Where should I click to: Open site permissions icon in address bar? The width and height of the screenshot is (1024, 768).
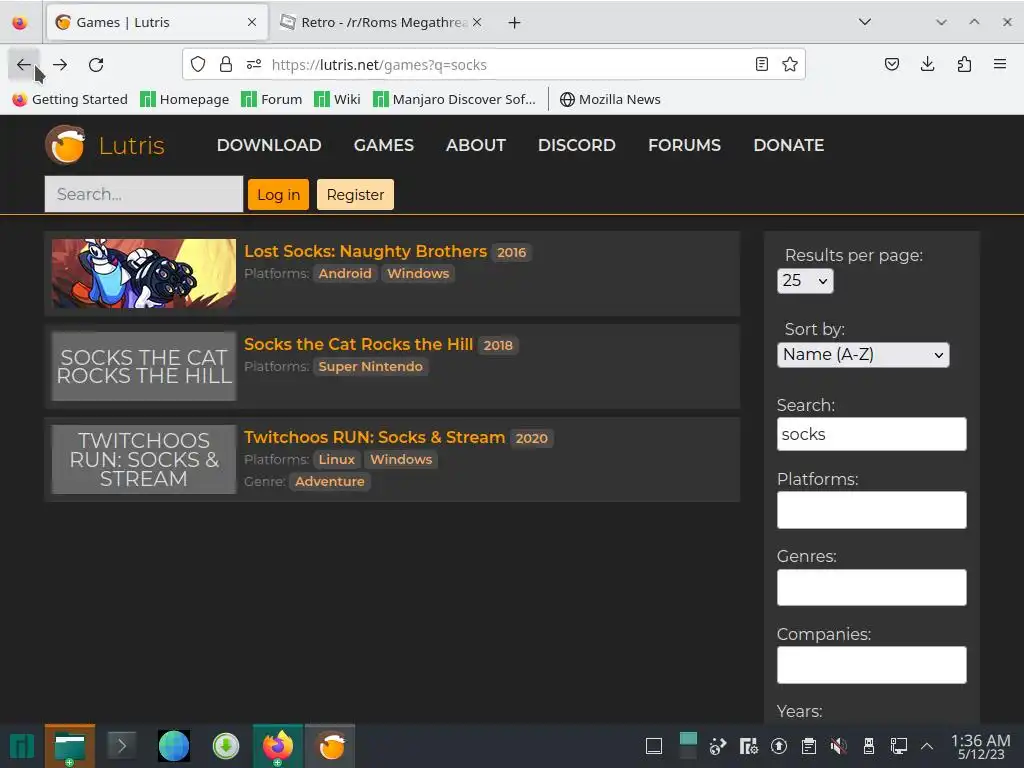point(254,64)
